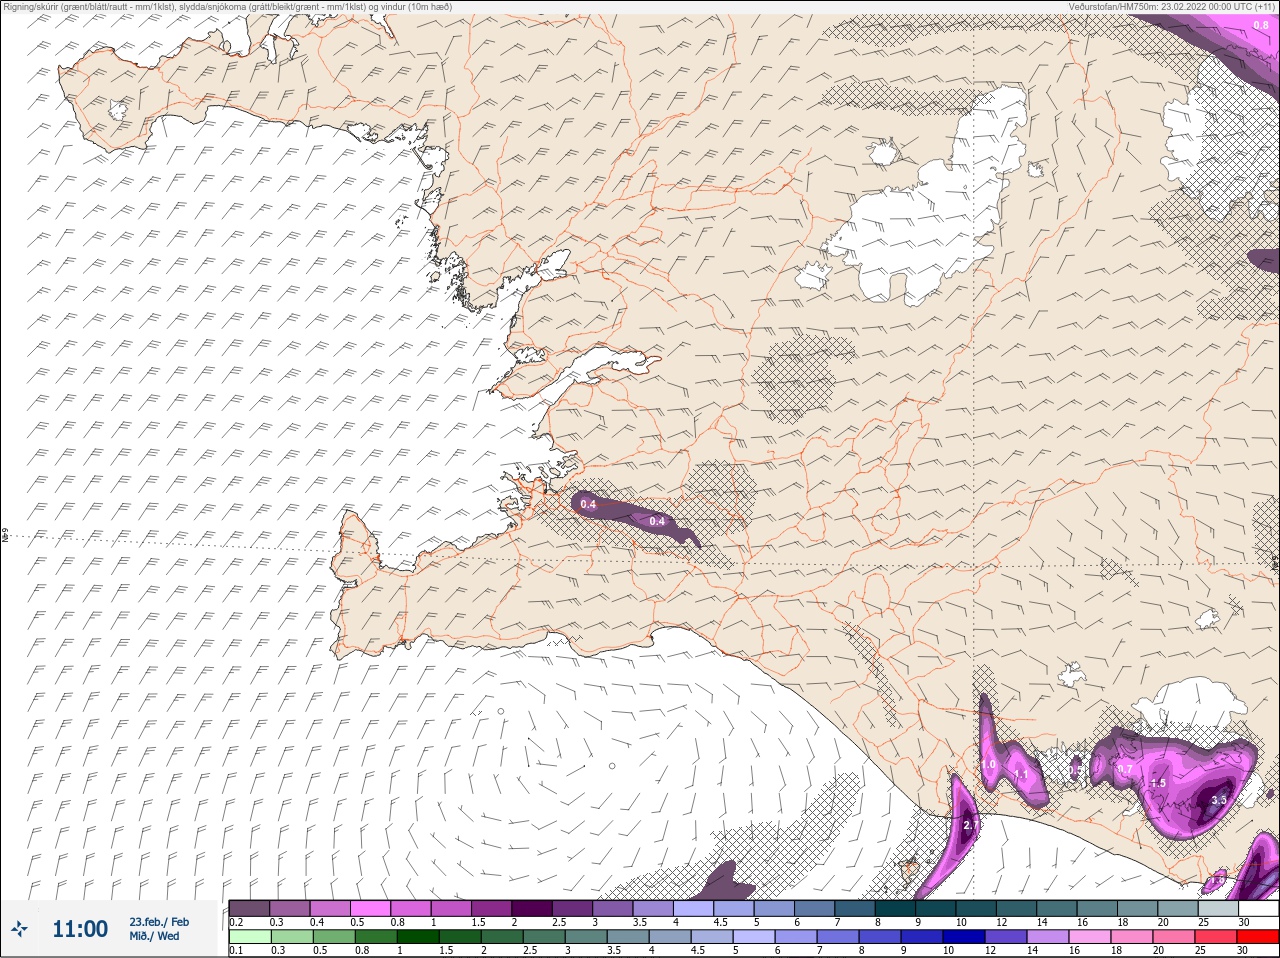
Task: Click the pale green legend swatch labeled 0.1
Action: (249, 937)
